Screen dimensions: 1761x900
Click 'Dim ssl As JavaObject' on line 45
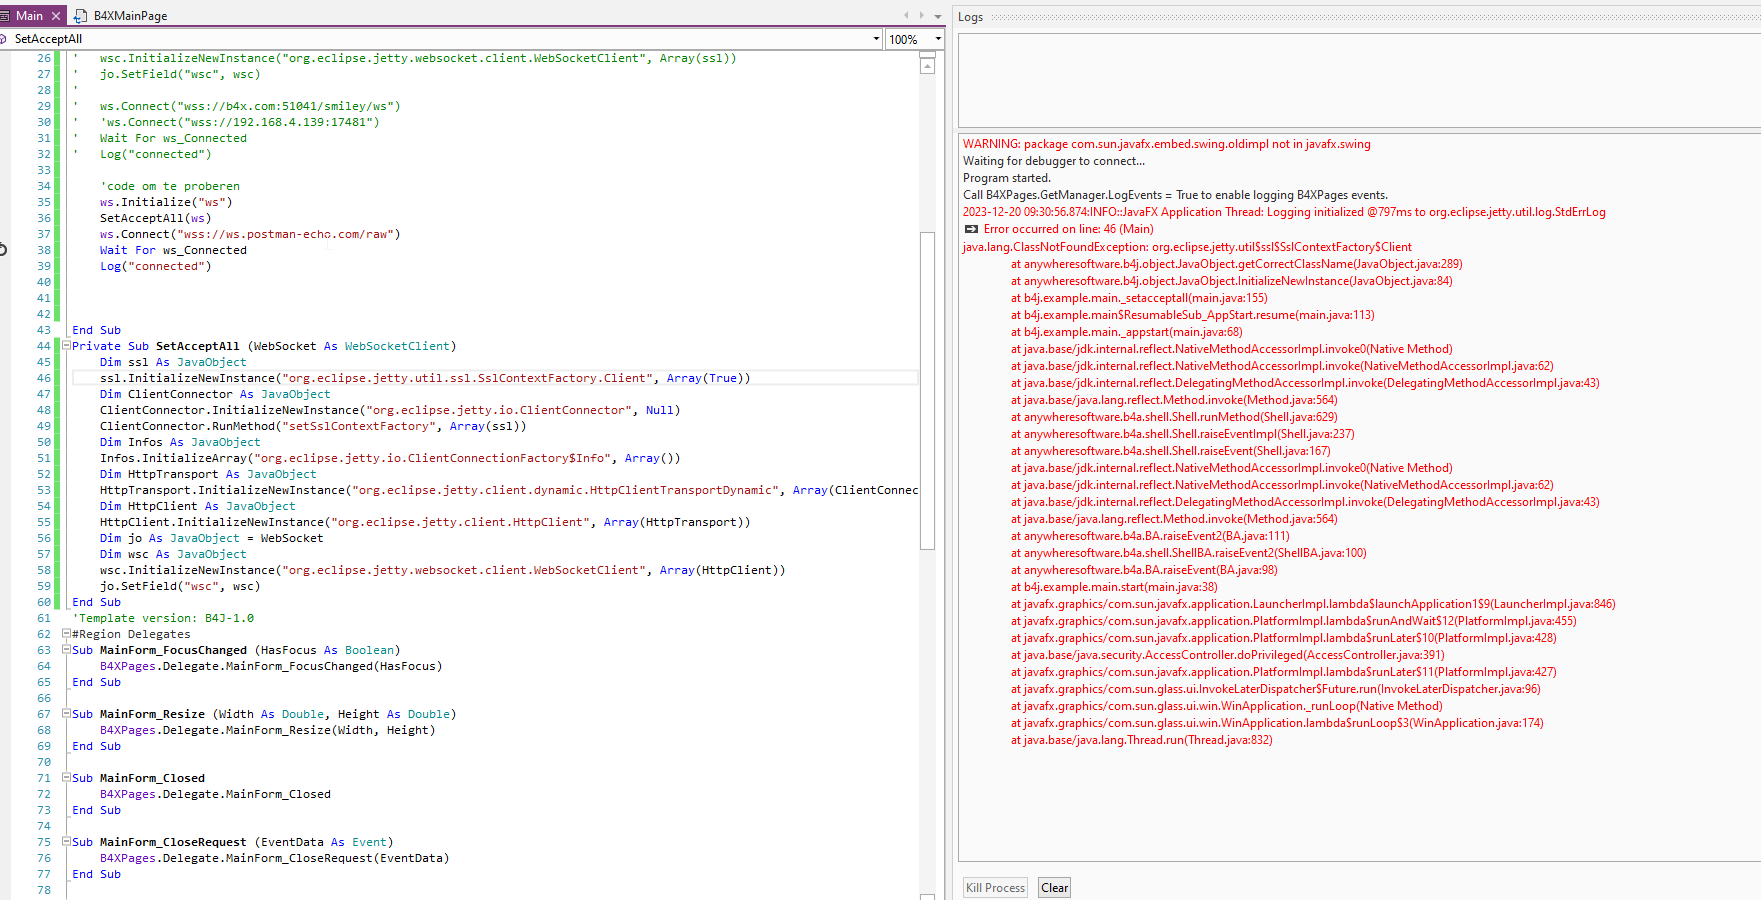[173, 362]
